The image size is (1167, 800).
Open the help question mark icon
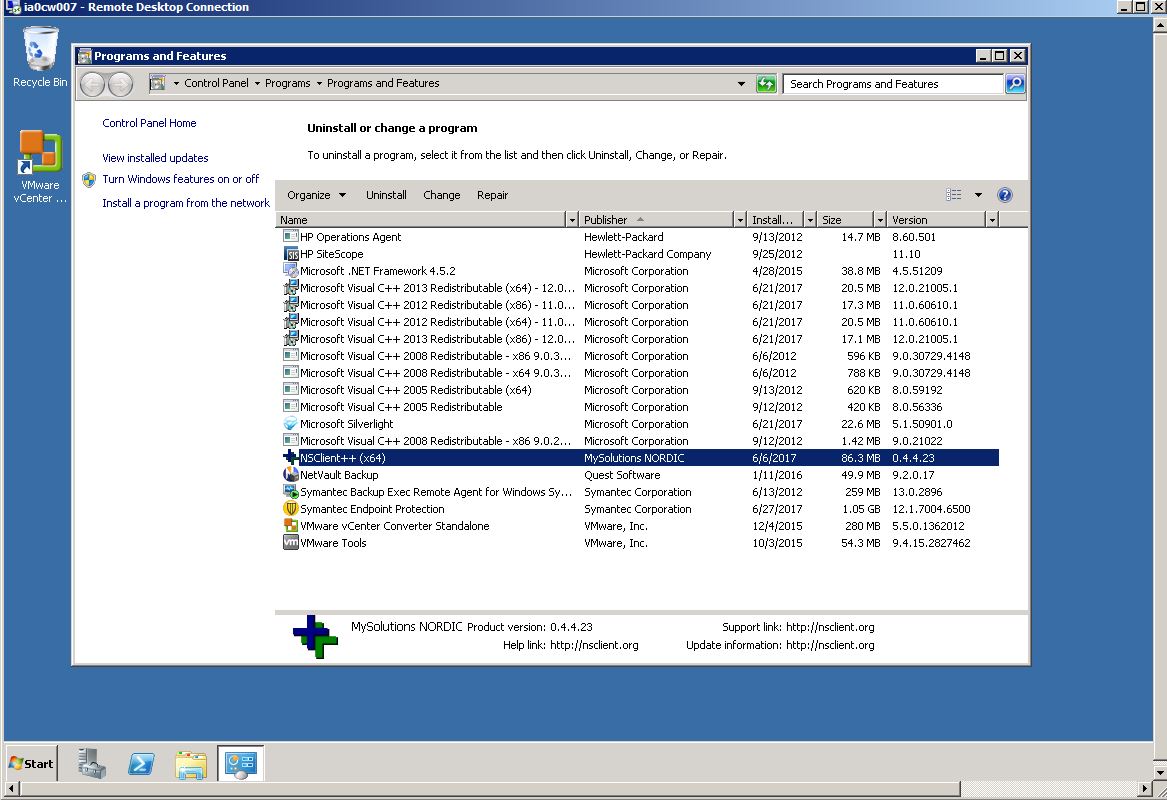pyautogui.click(x=1005, y=195)
